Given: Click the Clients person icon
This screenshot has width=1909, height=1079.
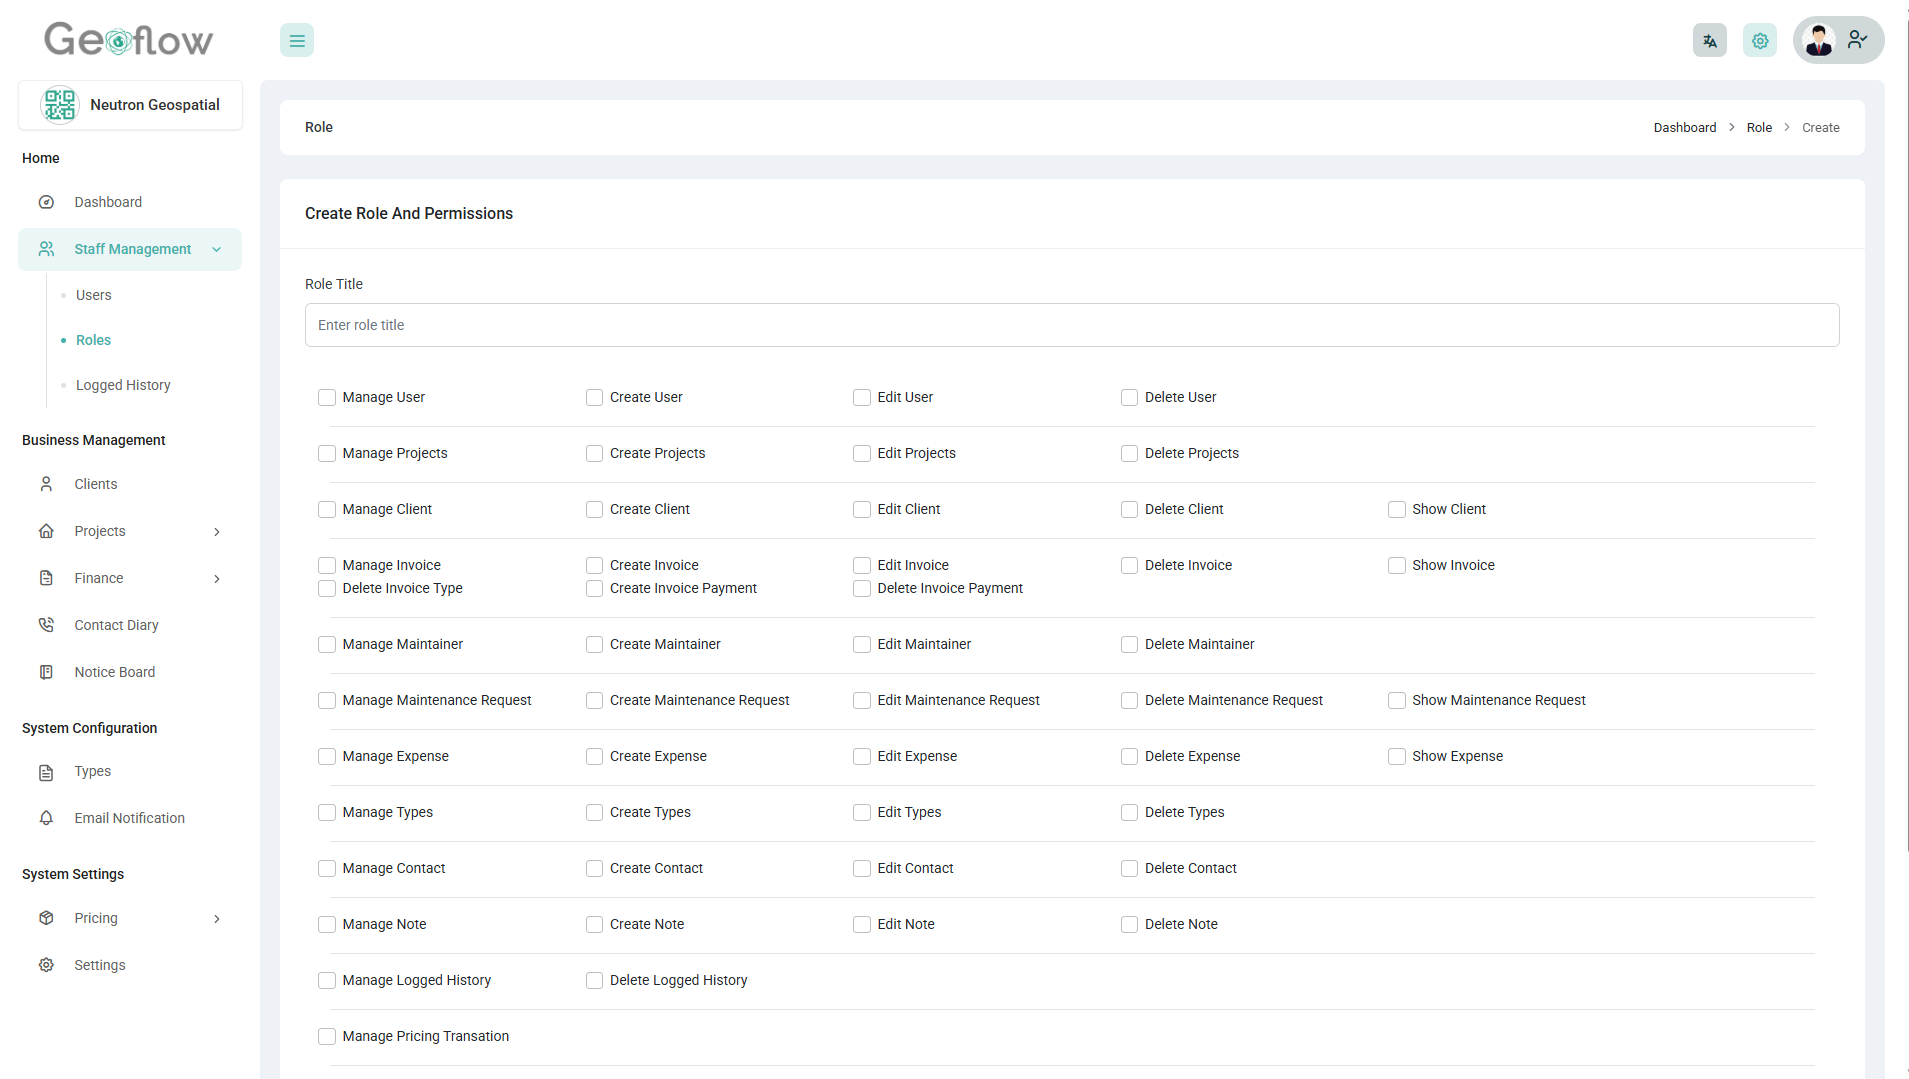Looking at the screenshot, I should click(x=46, y=484).
